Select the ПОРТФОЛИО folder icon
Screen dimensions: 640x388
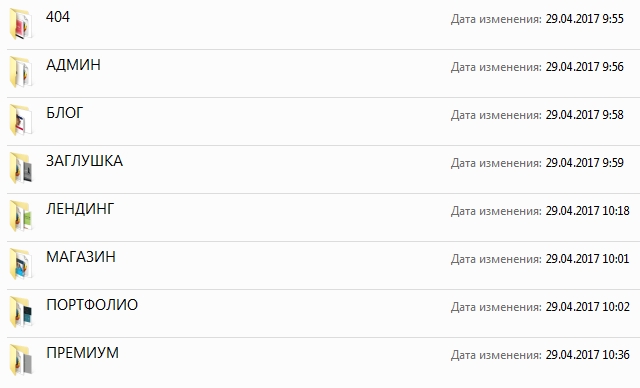coord(20,312)
